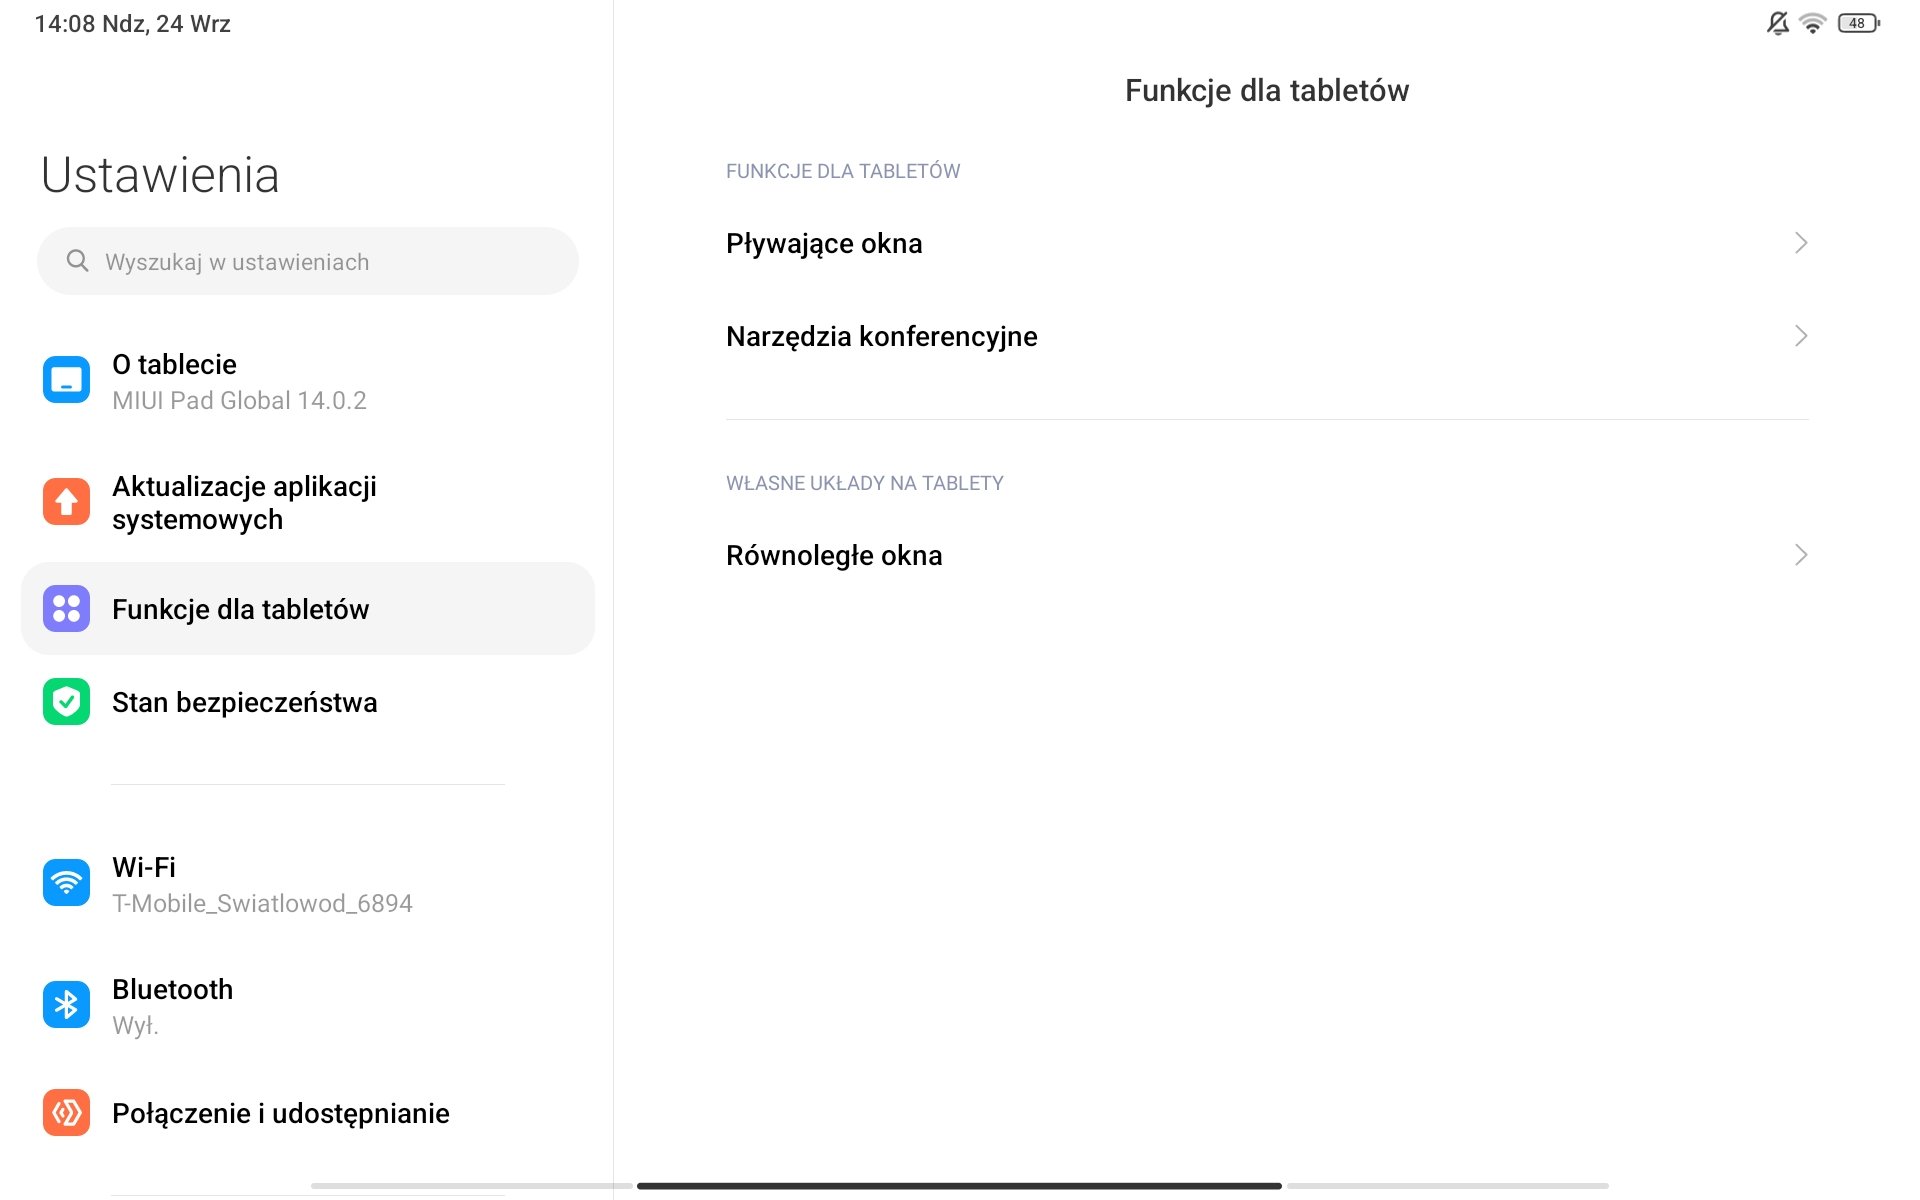Select the purple Funkcje dla tabletów icon
1920x1200 pixels.
pos(66,609)
